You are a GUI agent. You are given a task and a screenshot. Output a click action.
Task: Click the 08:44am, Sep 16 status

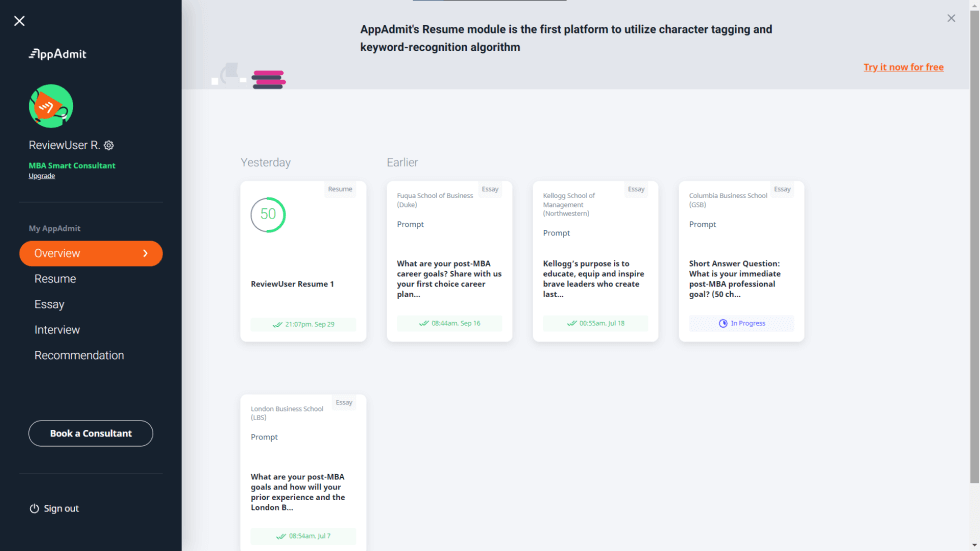449,324
